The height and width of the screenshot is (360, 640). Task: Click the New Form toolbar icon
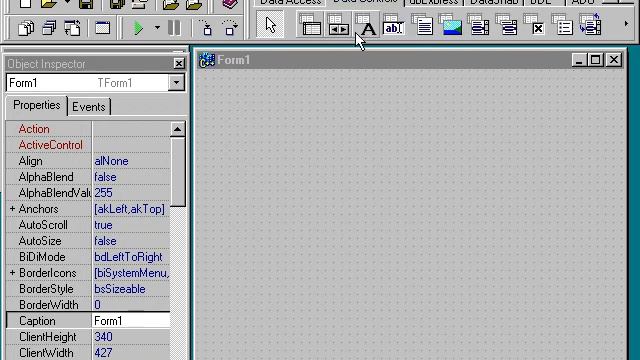[x=102, y=28]
